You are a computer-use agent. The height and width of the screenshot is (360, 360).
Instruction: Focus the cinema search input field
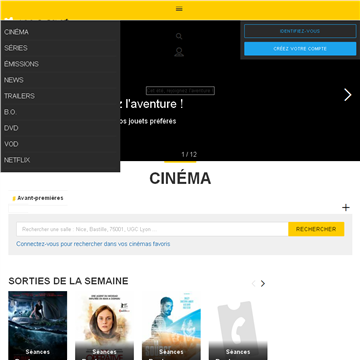[x=152, y=229]
